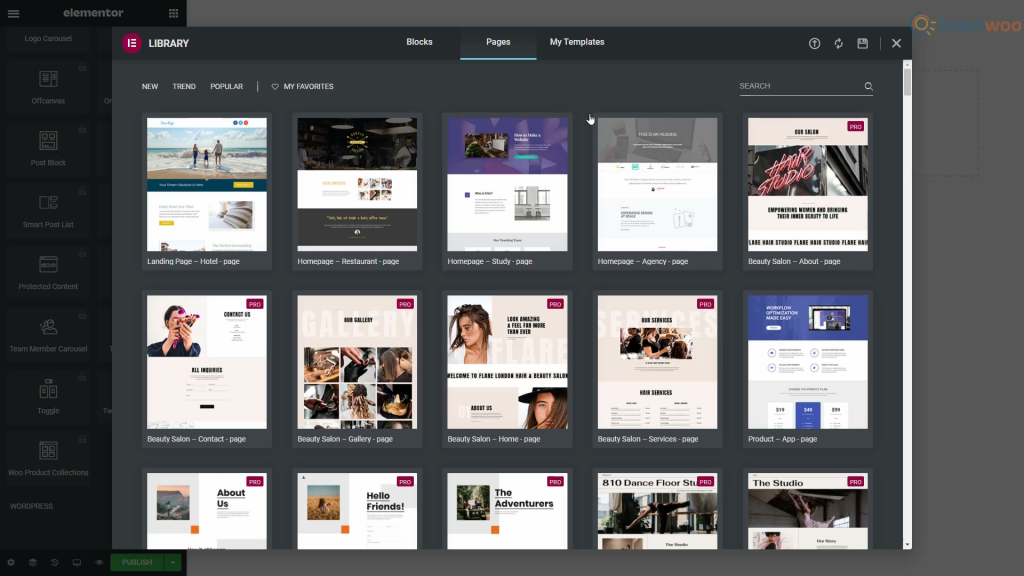The width and height of the screenshot is (1024, 576).
Task: Open Homepage – Agency template thumbnail
Action: 658,184
